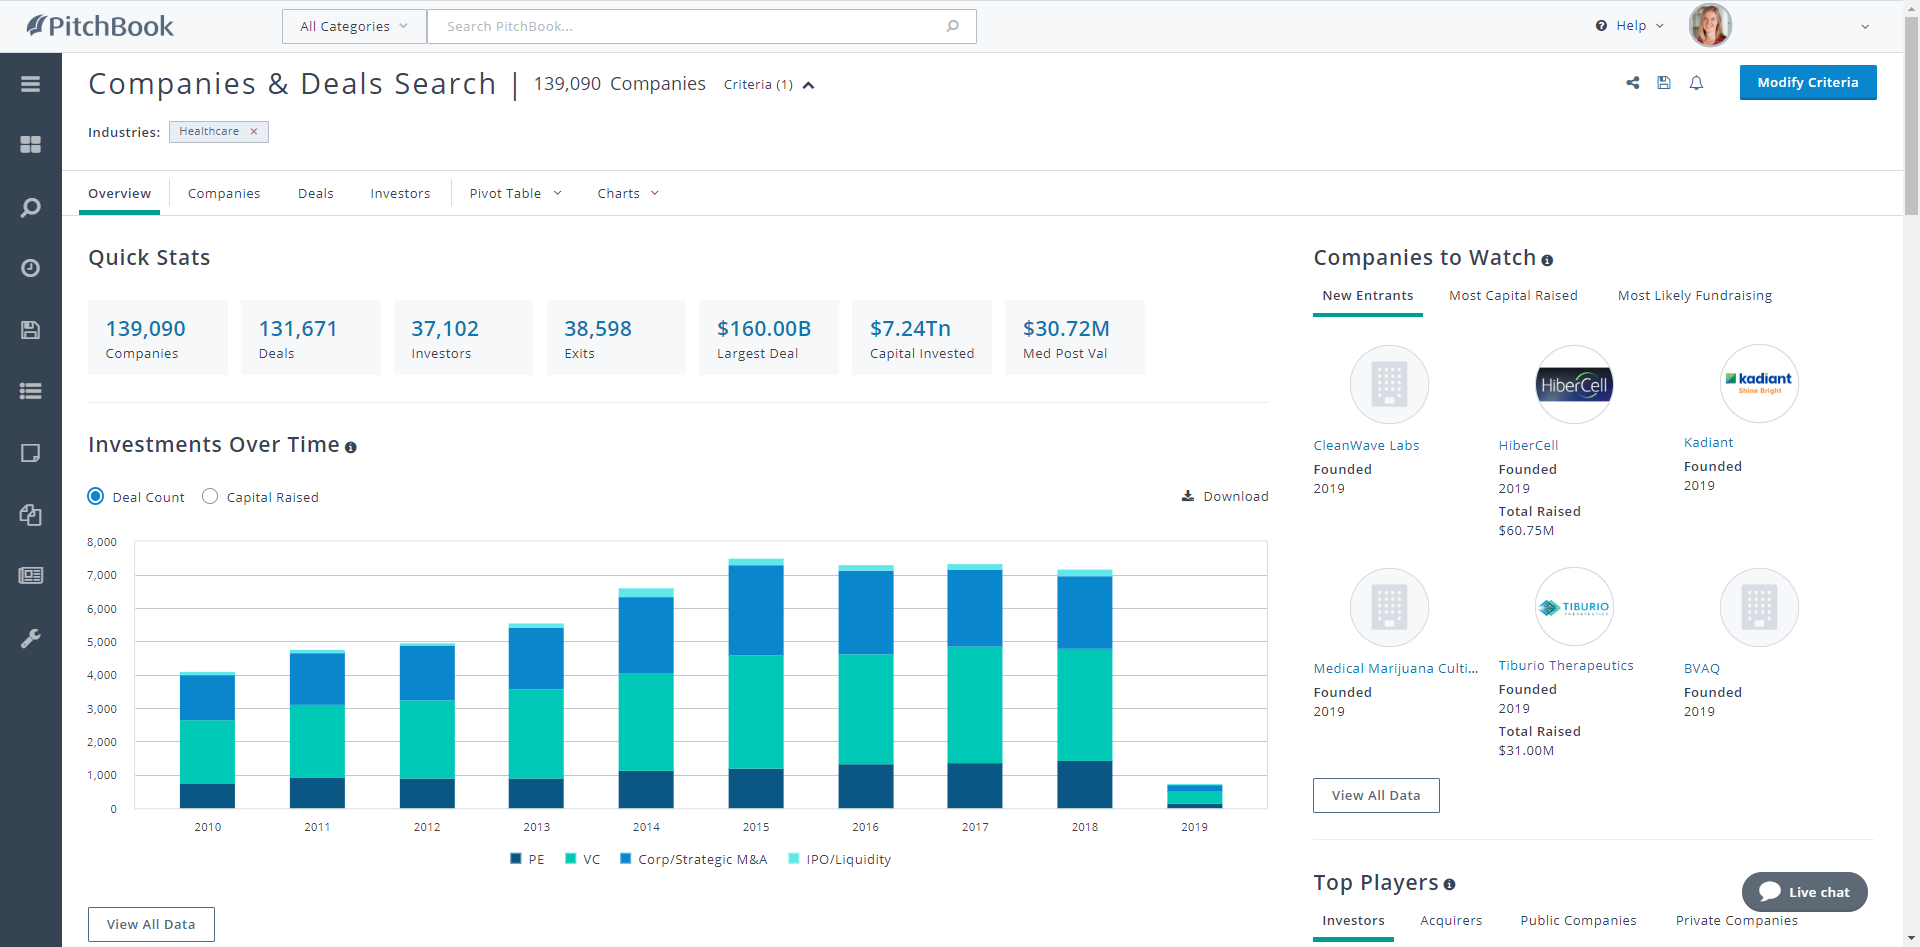Click the save search floppy disk icon
Viewport: 1920px width, 947px height.
[x=1664, y=83]
